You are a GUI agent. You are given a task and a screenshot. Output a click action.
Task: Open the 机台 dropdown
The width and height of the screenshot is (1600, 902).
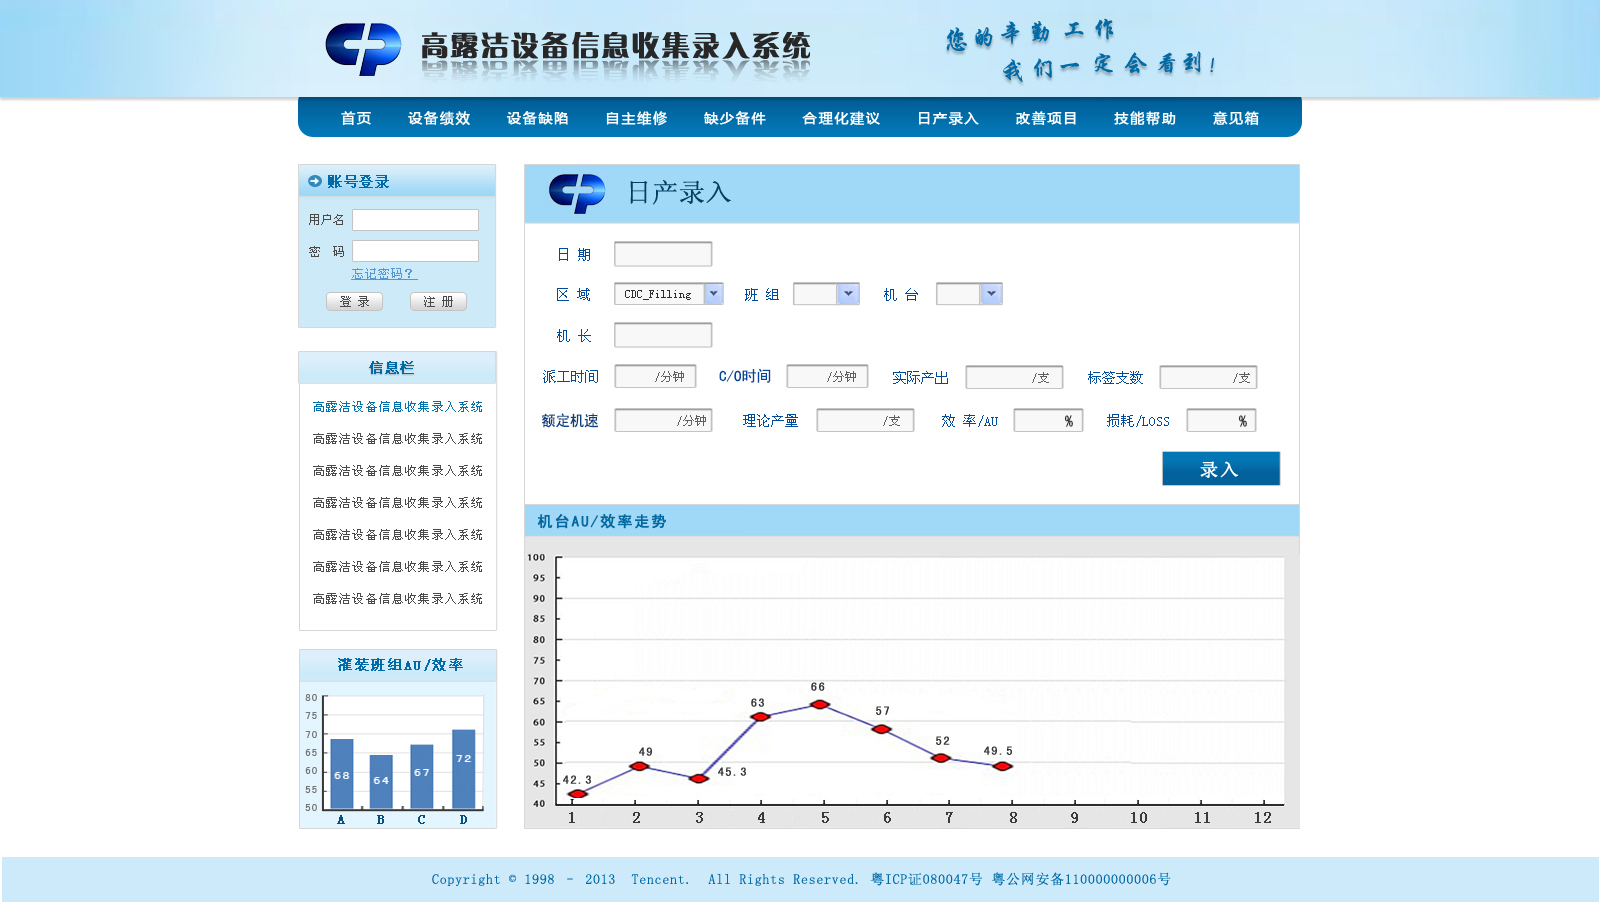coord(991,293)
